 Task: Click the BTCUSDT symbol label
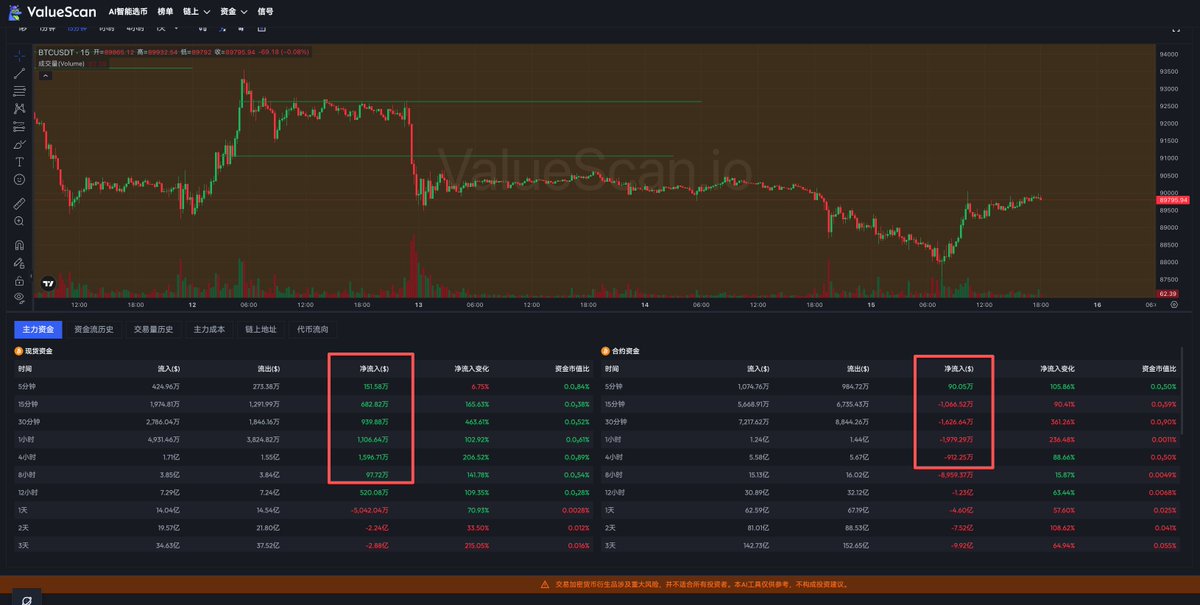click(x=56, y=52)
